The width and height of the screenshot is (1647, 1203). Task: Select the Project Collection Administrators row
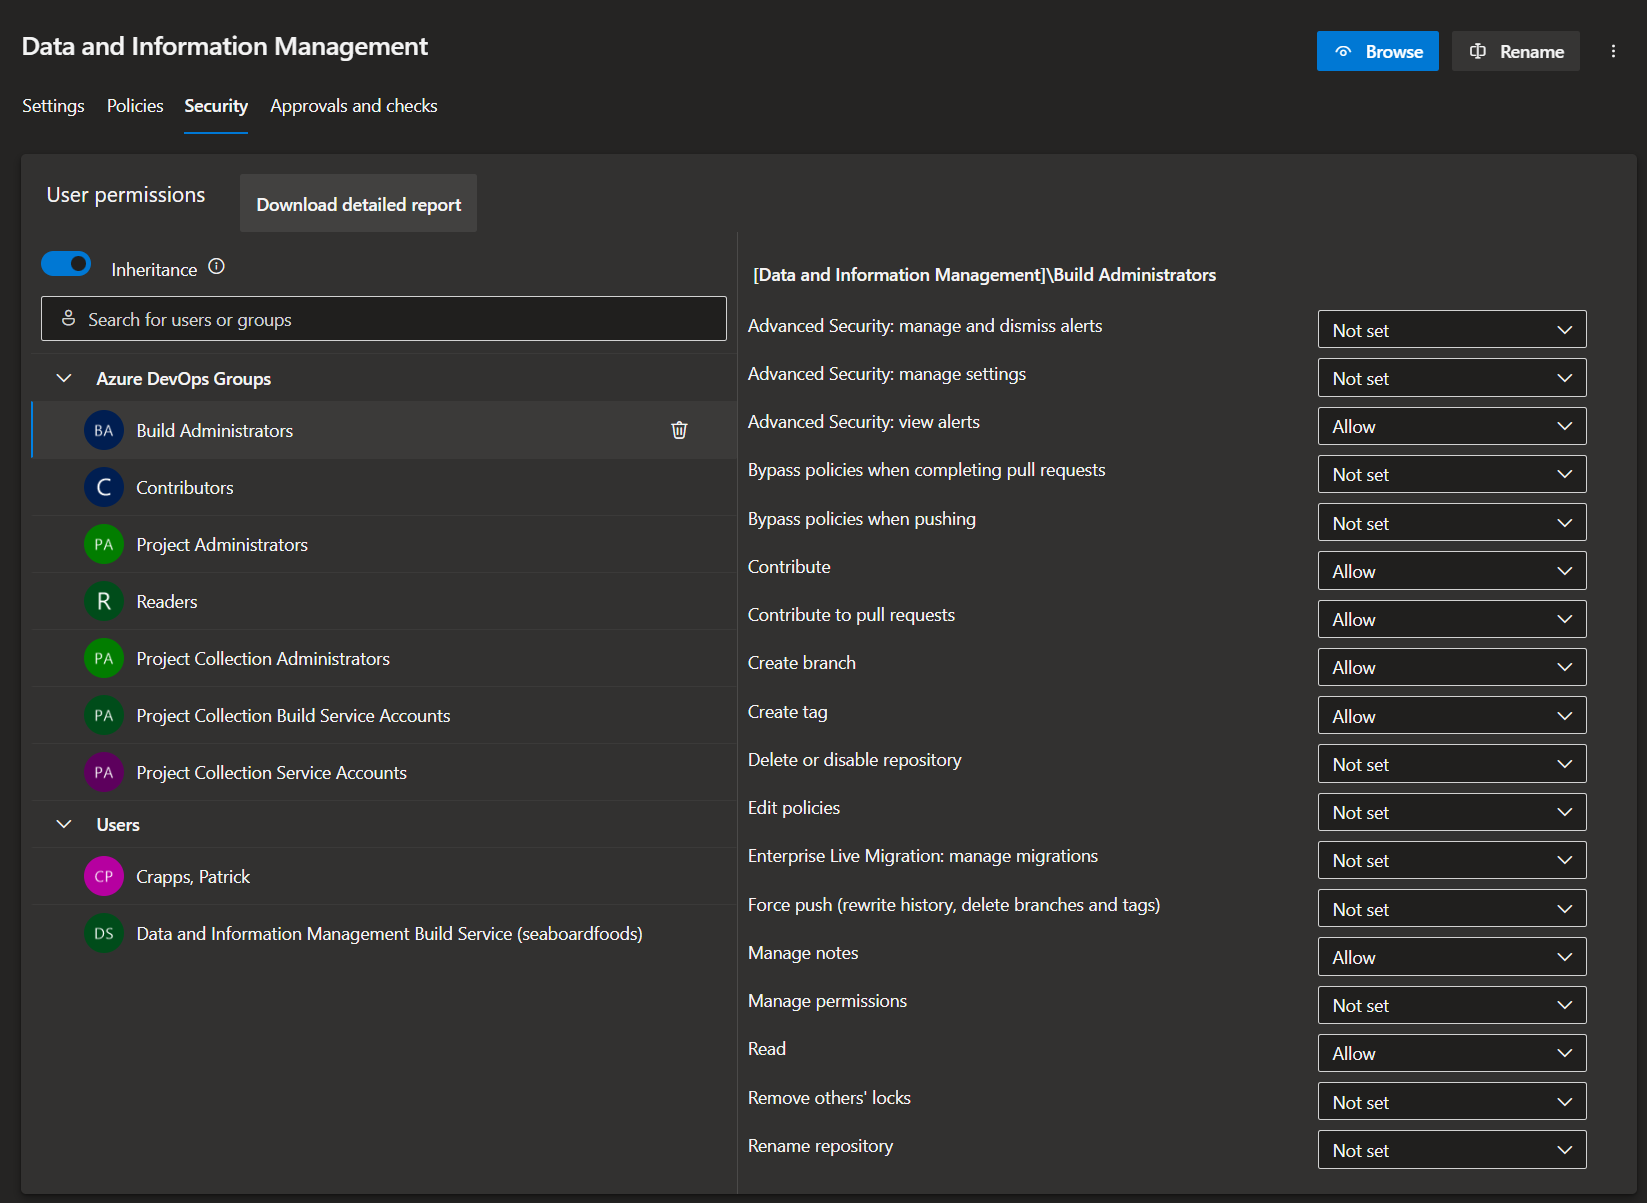tap(384, 658)
